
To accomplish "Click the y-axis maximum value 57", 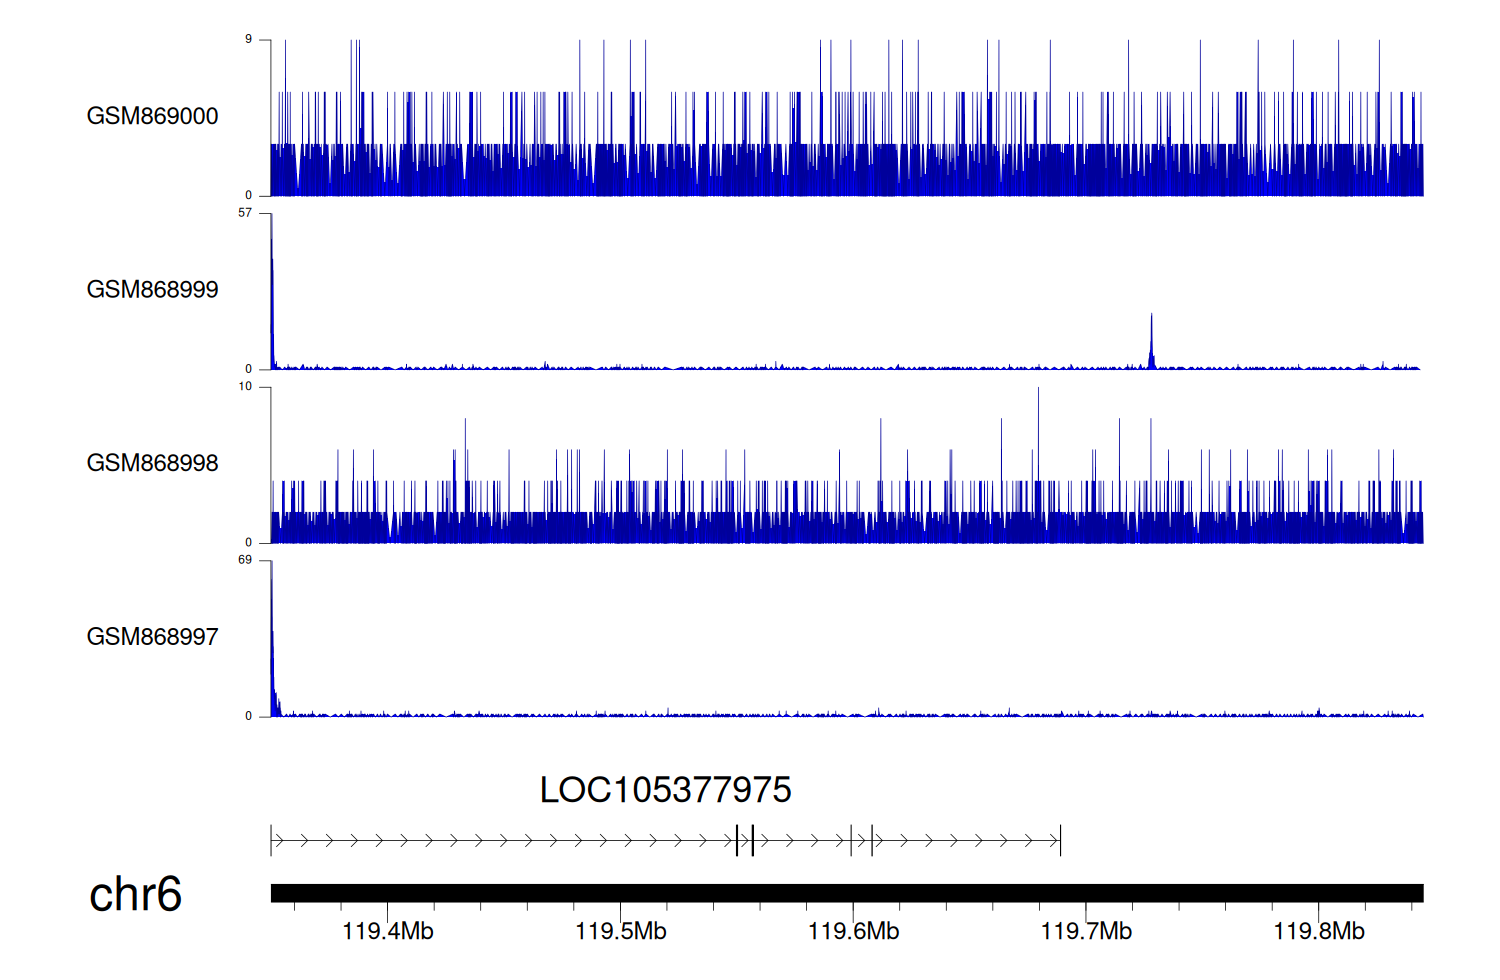I will pyautogui.click(x=245, y=213).
